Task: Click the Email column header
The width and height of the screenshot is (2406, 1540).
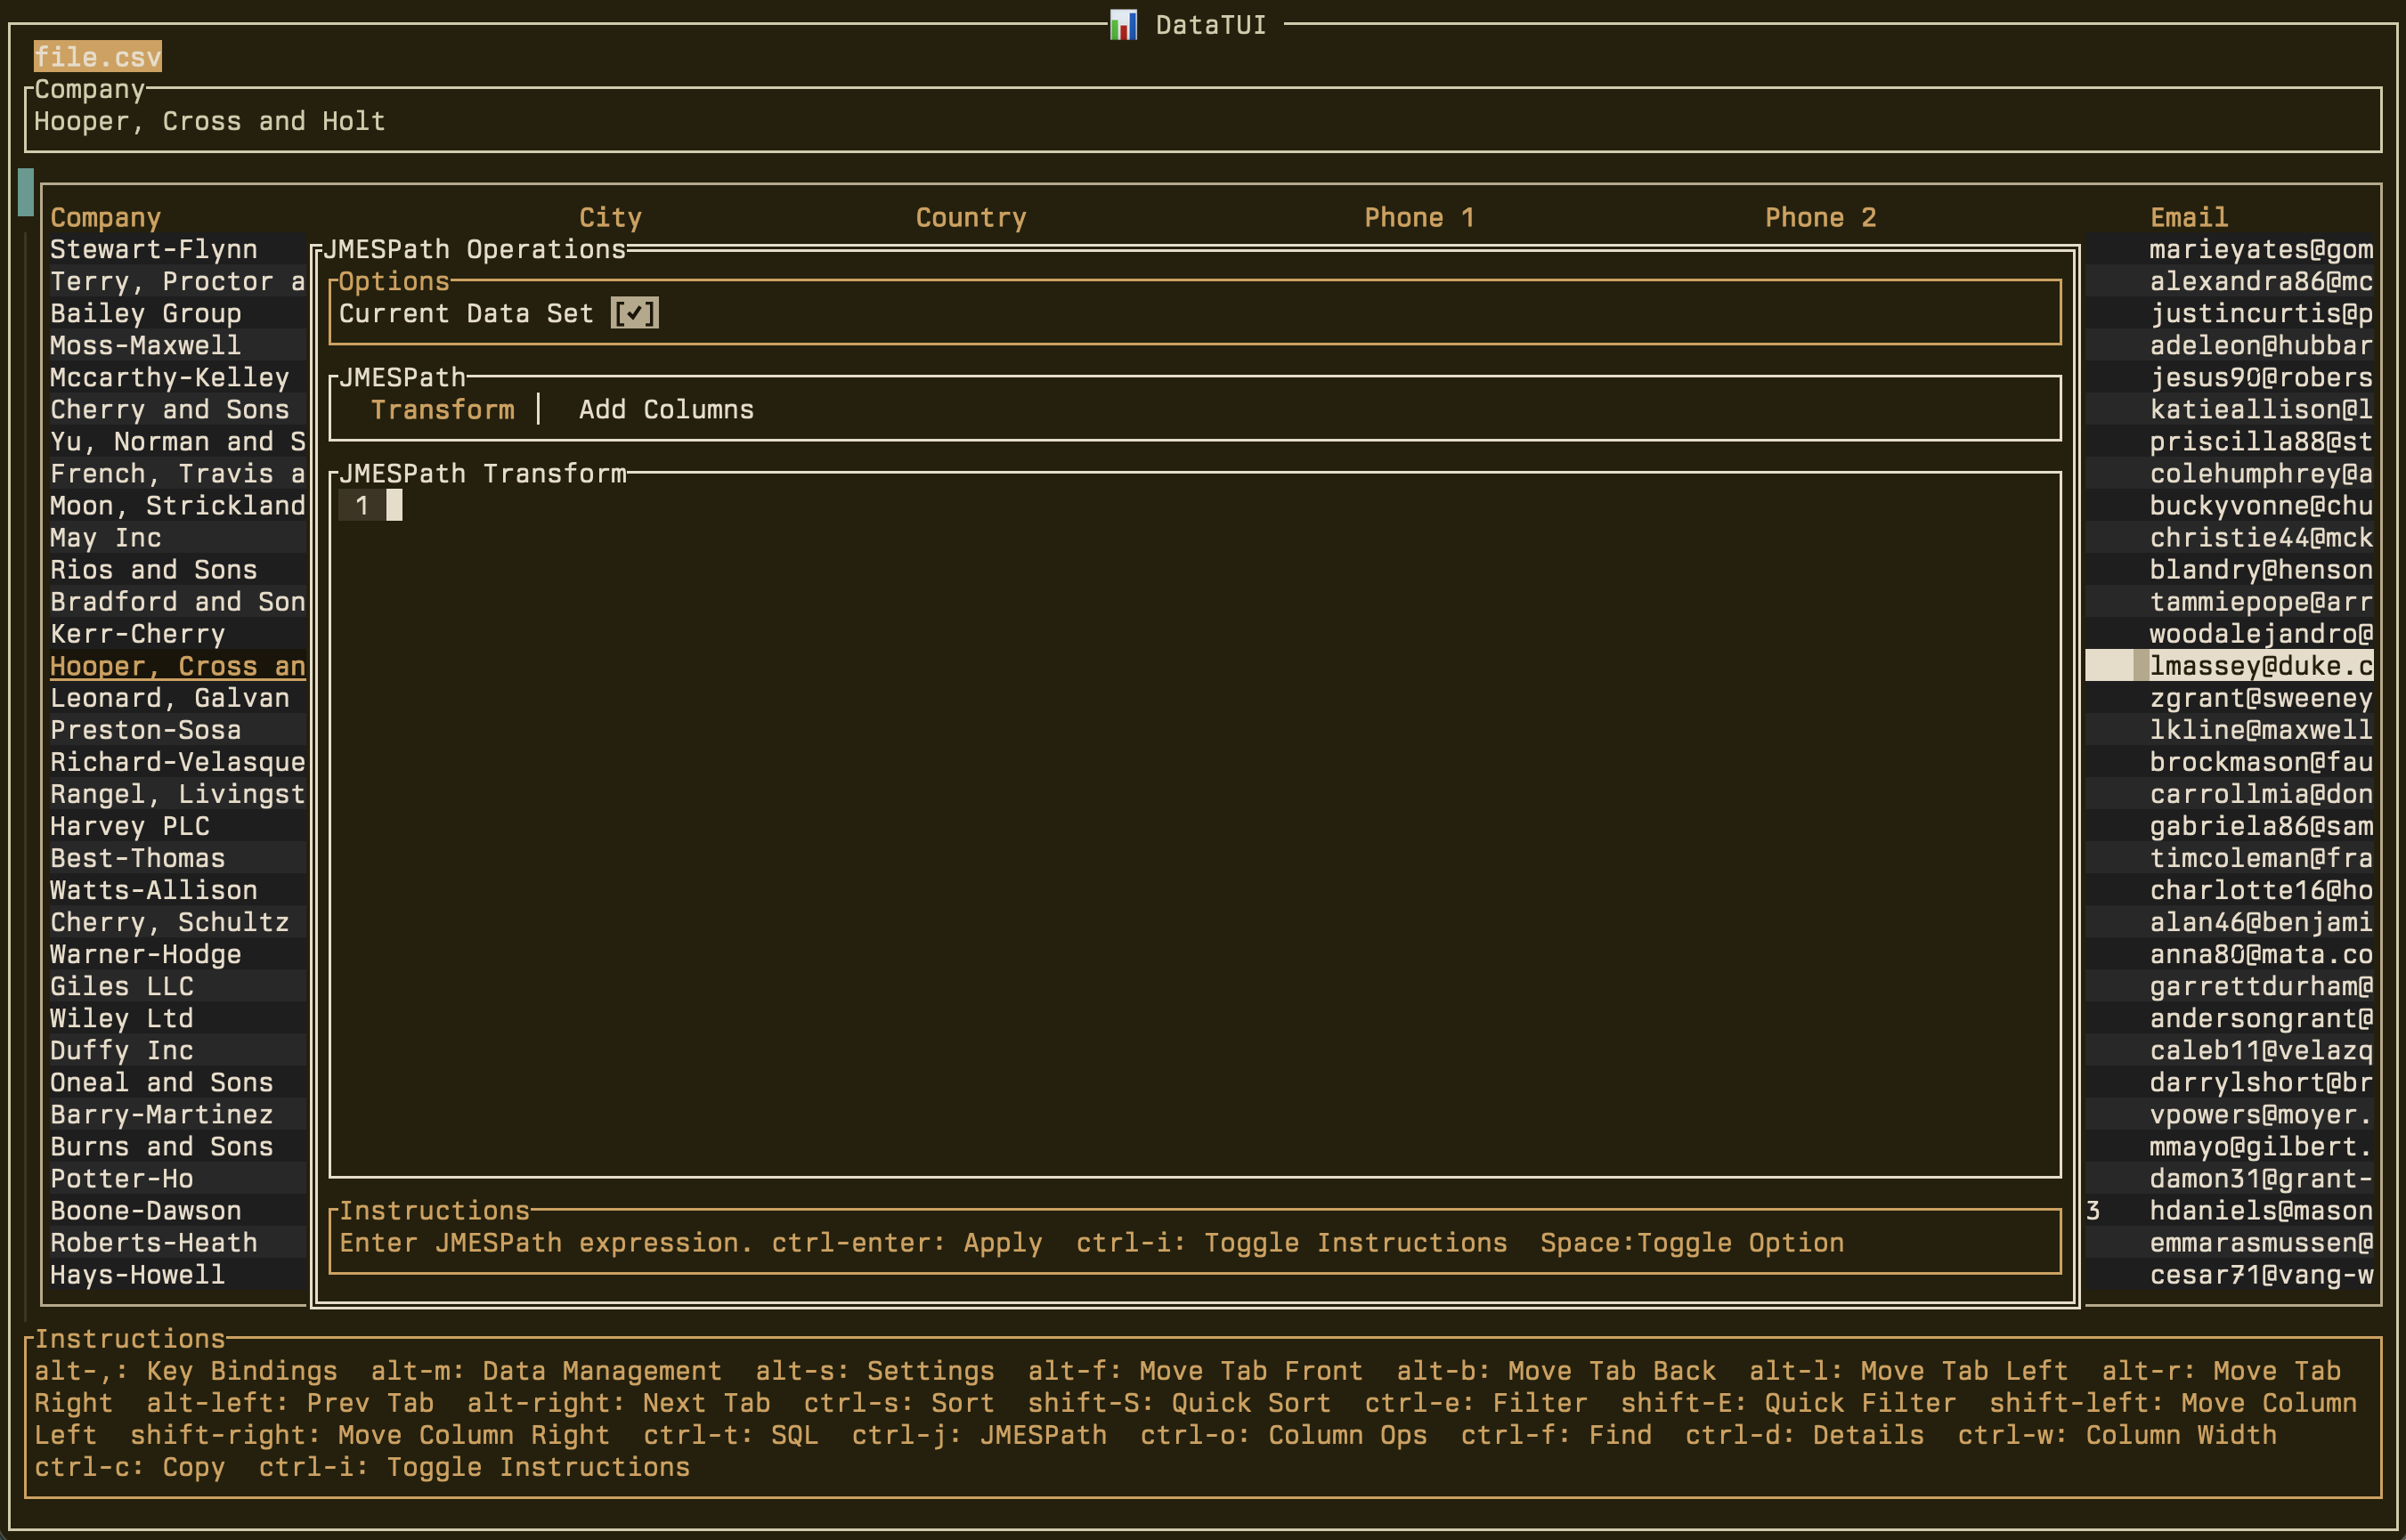Action: (2188, 218)
